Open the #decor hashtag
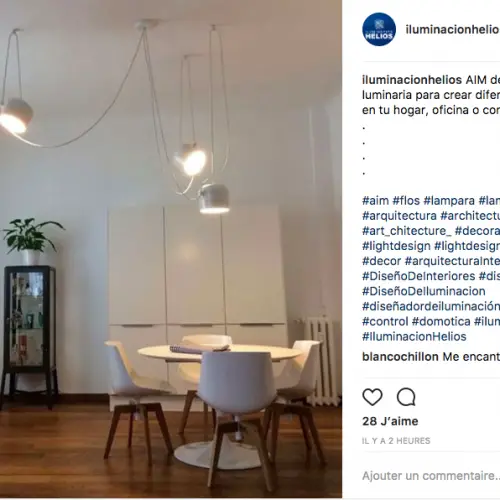This screenshot has height=500, width=500. (x=382, y=261)
